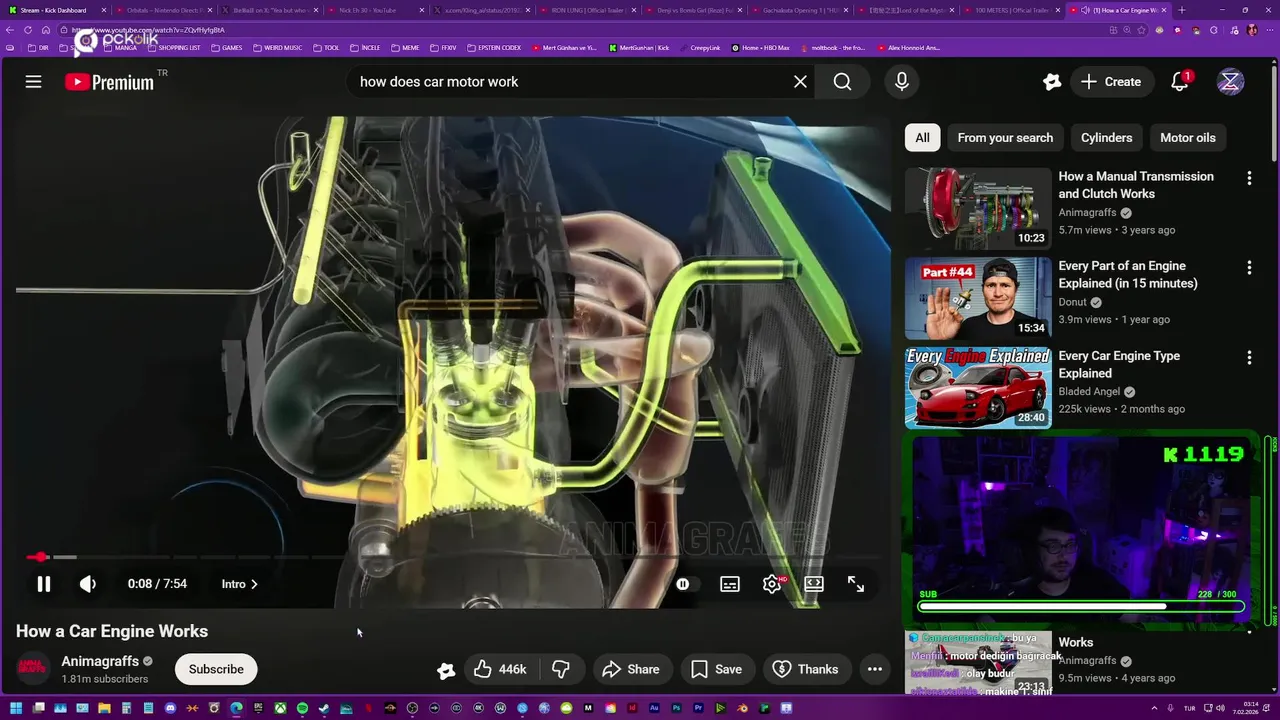Pause the video
This screenshot has width=1280, height=720.
44,584
